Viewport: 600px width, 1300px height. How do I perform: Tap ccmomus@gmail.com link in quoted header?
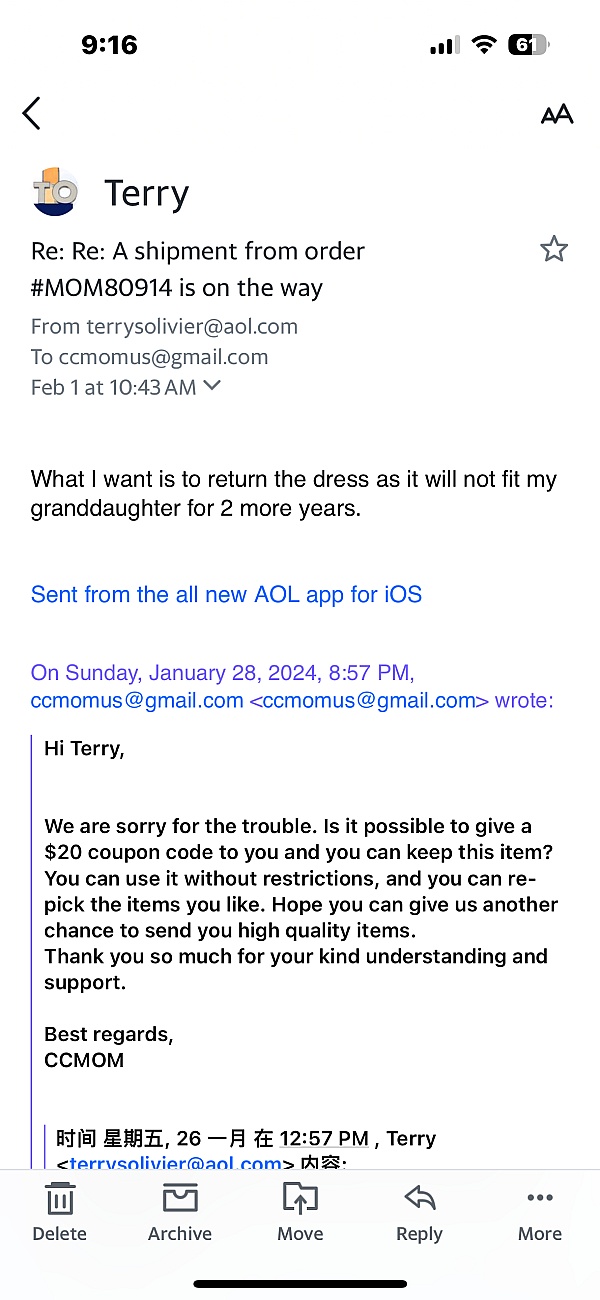(x=137, y=700)
